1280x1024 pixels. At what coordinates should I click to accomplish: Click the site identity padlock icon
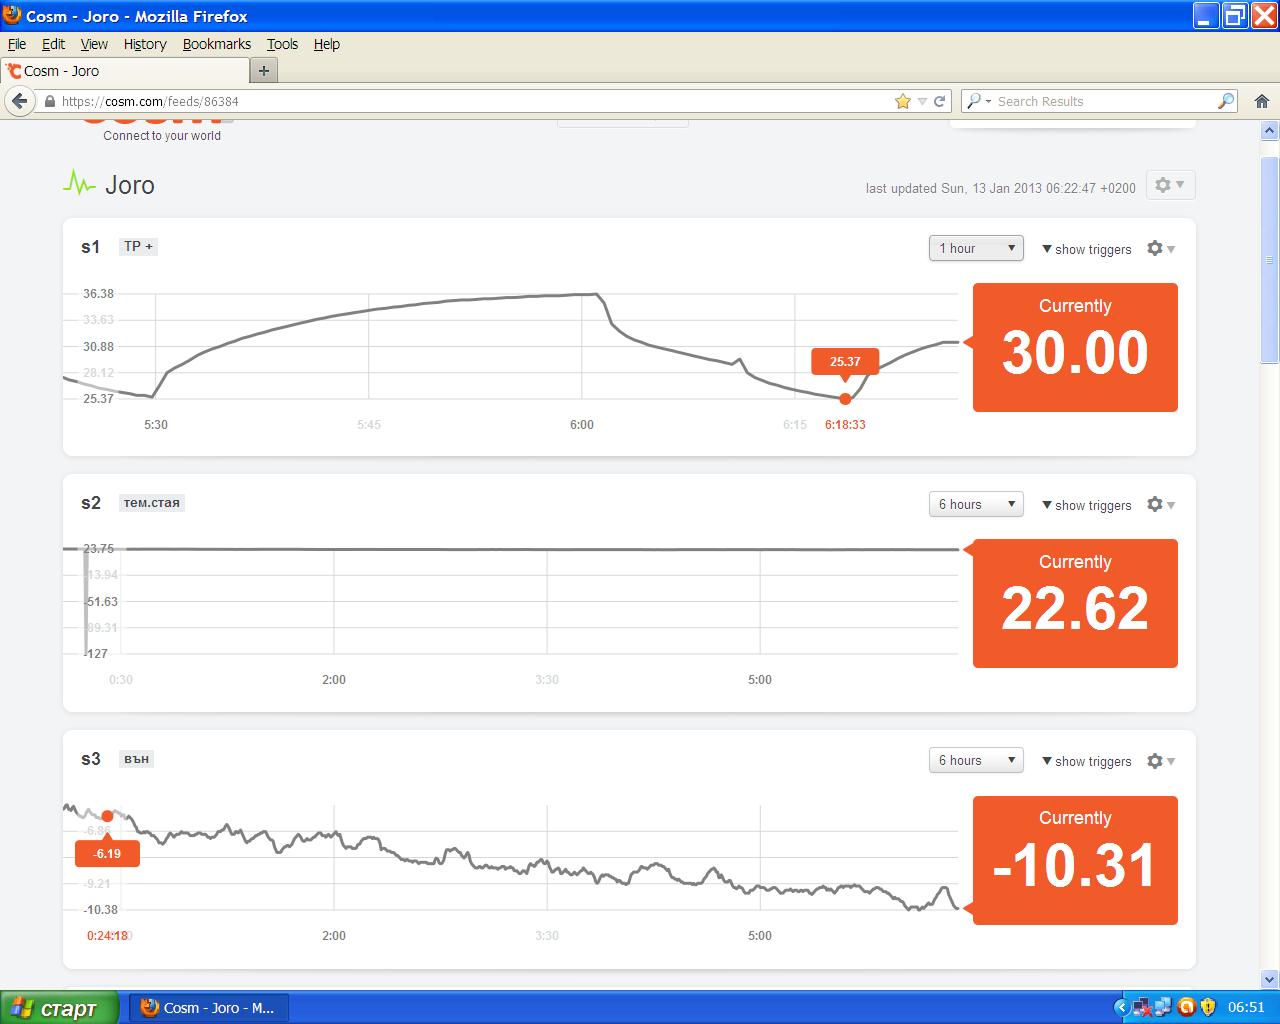click(49, 101)
